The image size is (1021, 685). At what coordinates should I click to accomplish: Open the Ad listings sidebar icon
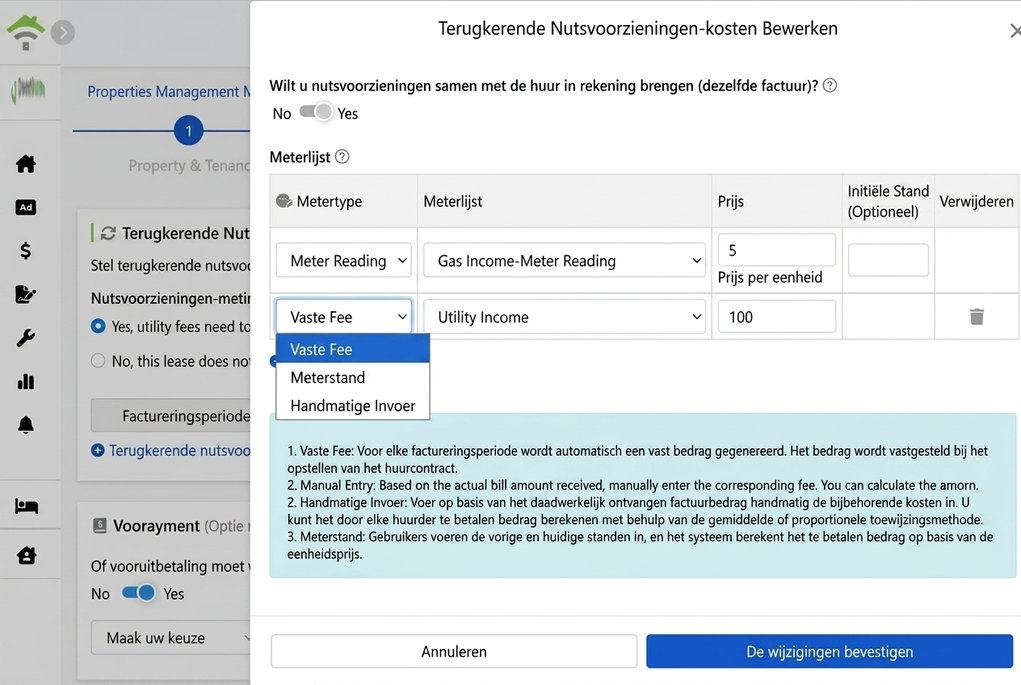tap(26, 207)
